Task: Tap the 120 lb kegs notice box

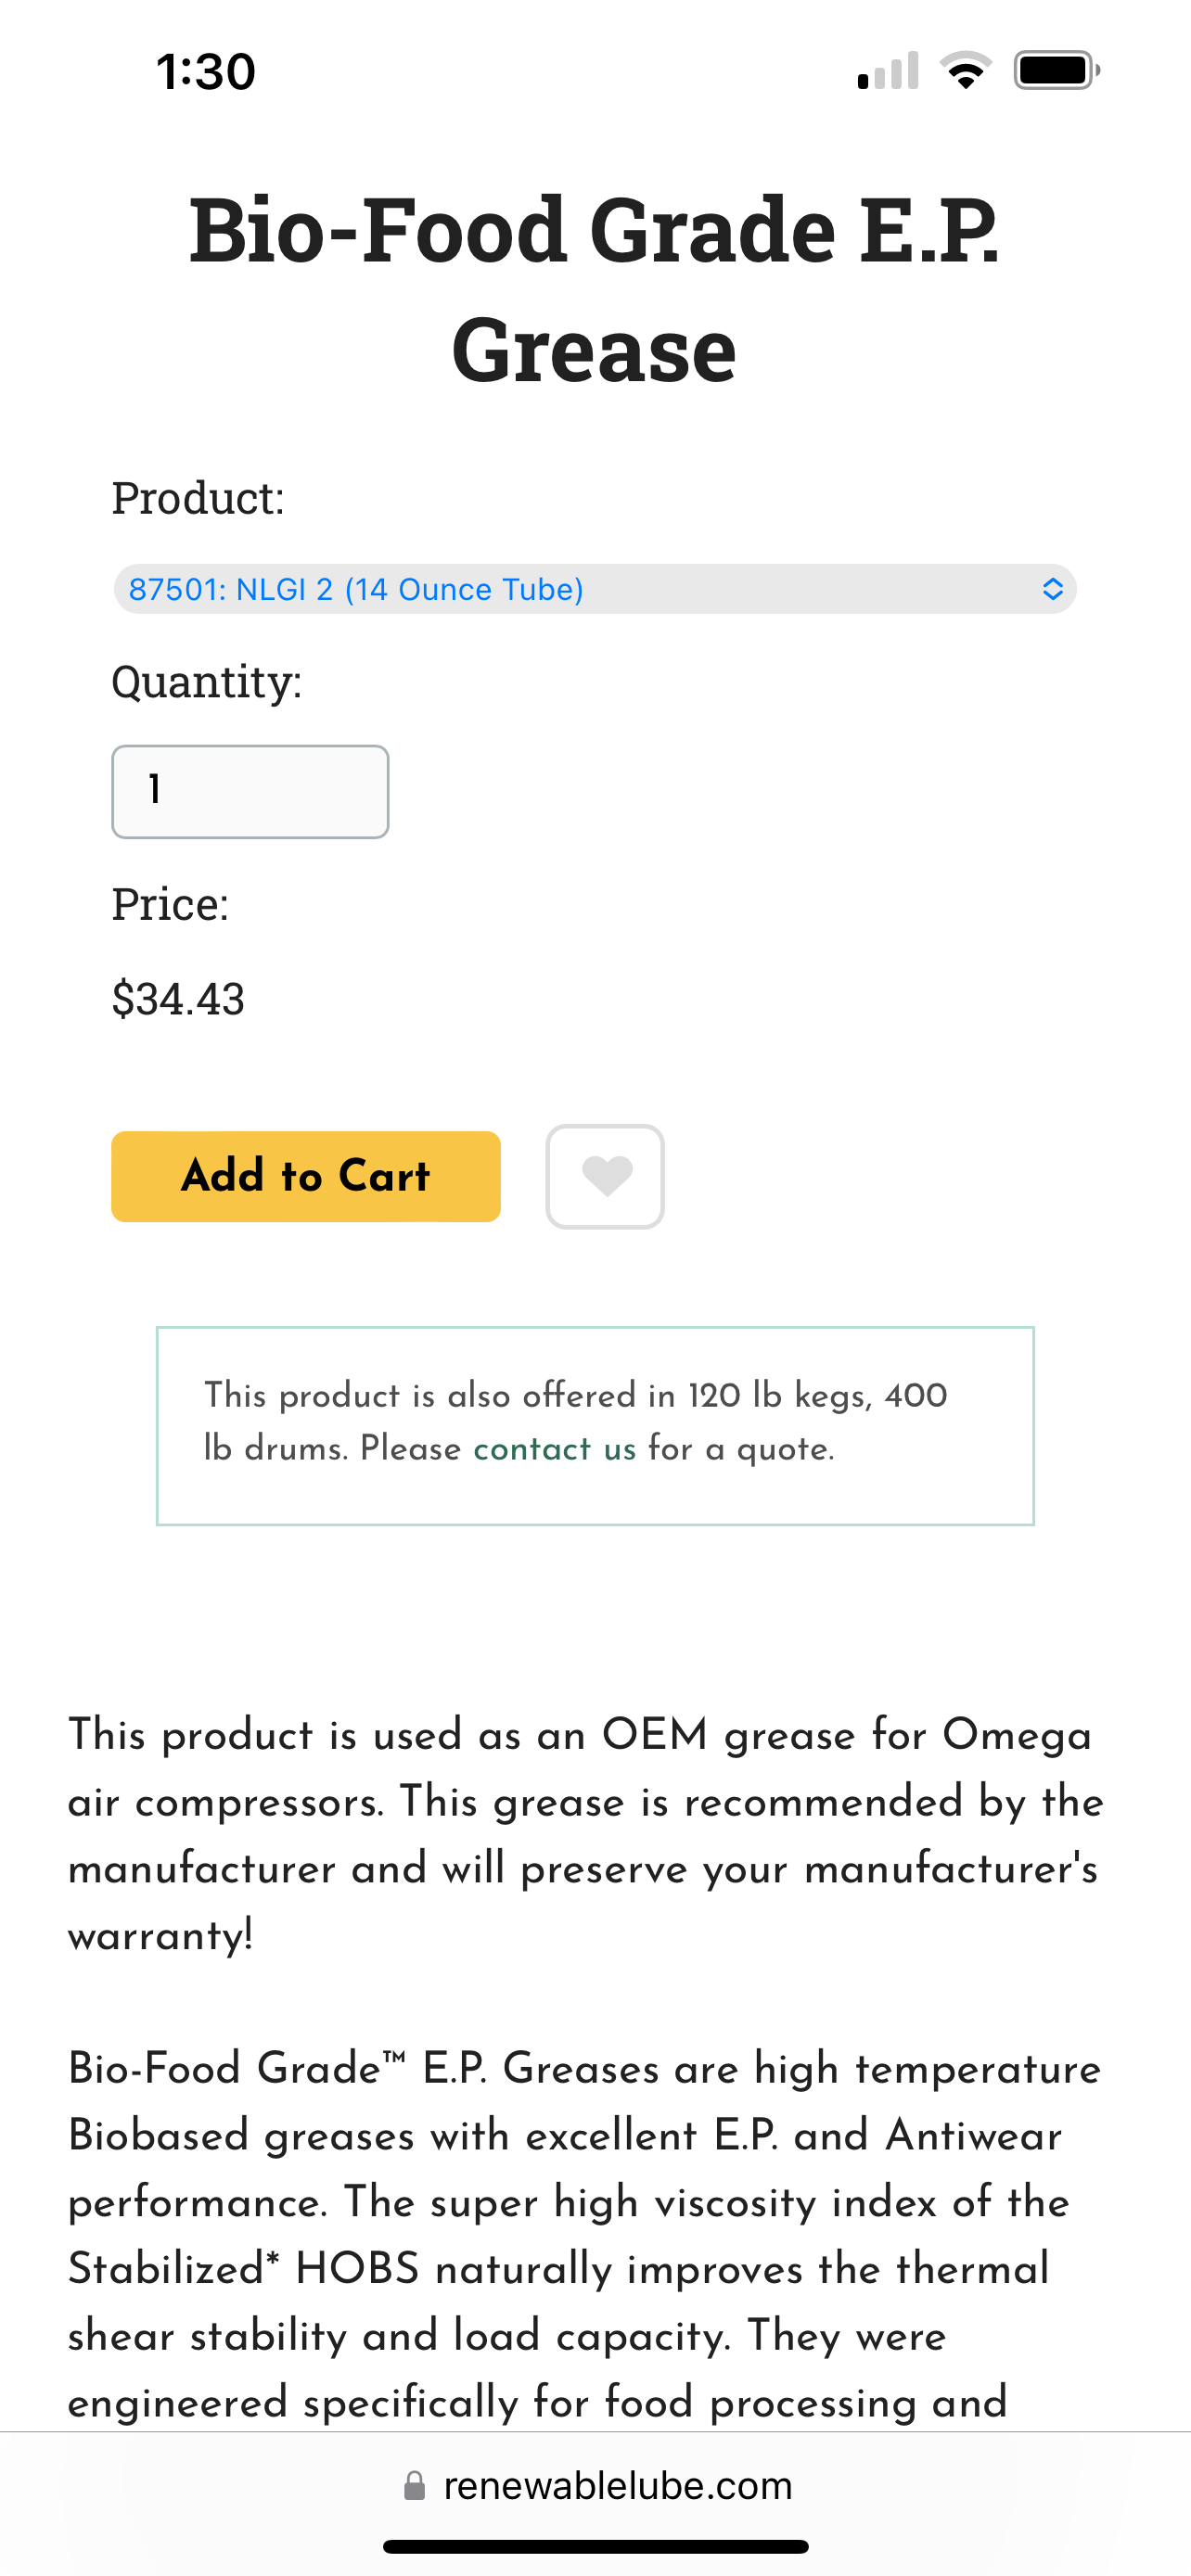Action: pos(595,1425)
